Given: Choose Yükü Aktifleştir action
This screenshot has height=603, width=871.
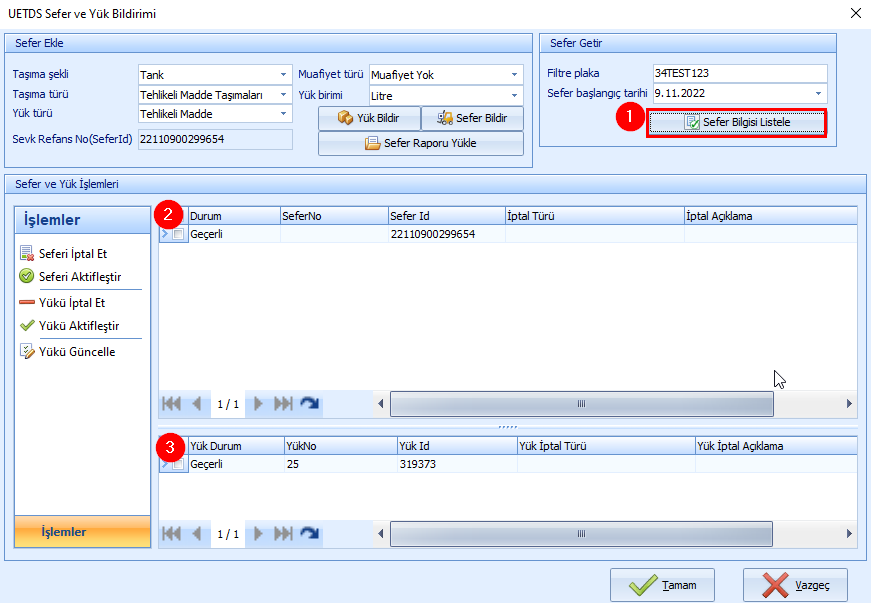Looking at the screenshot, I should [69, 326].
